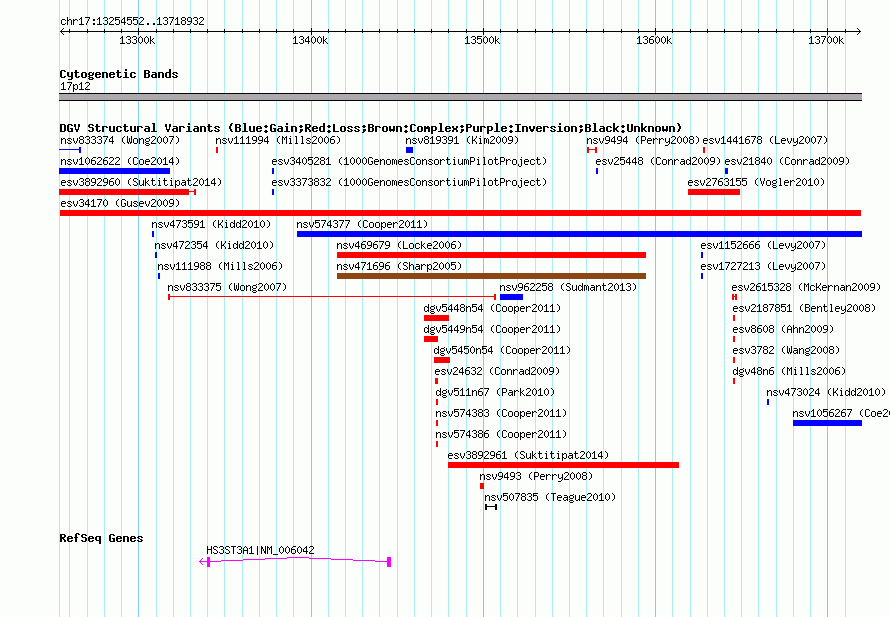Open esv21840 (Conrad2009) label
The height and width of the screenshot is (617, 890).
coord(787,161)
